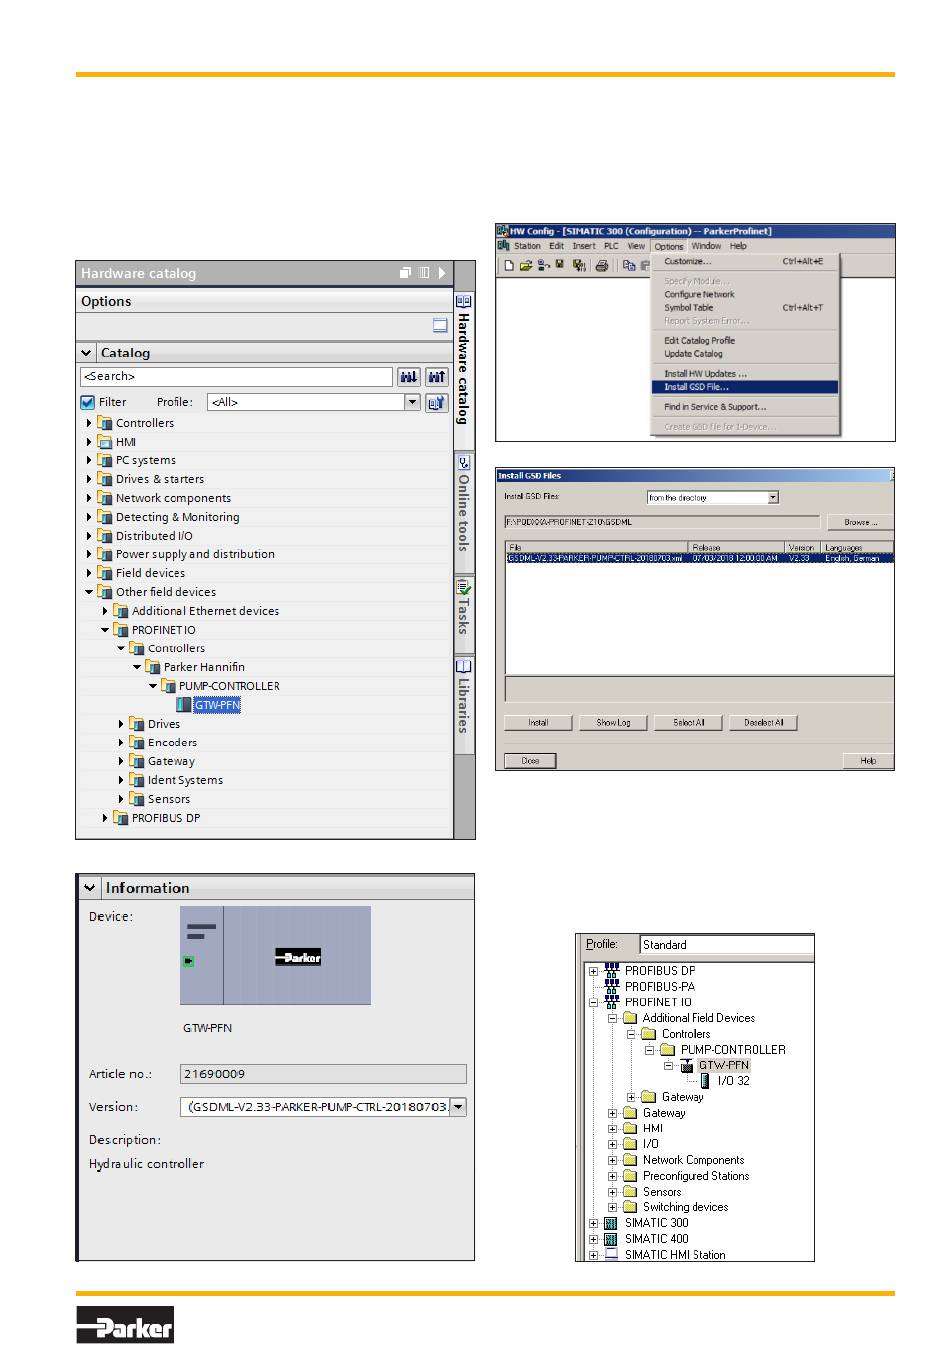
Task: Open the profile settings icon next to Profile dropdown
Action: tap(437, 402)
